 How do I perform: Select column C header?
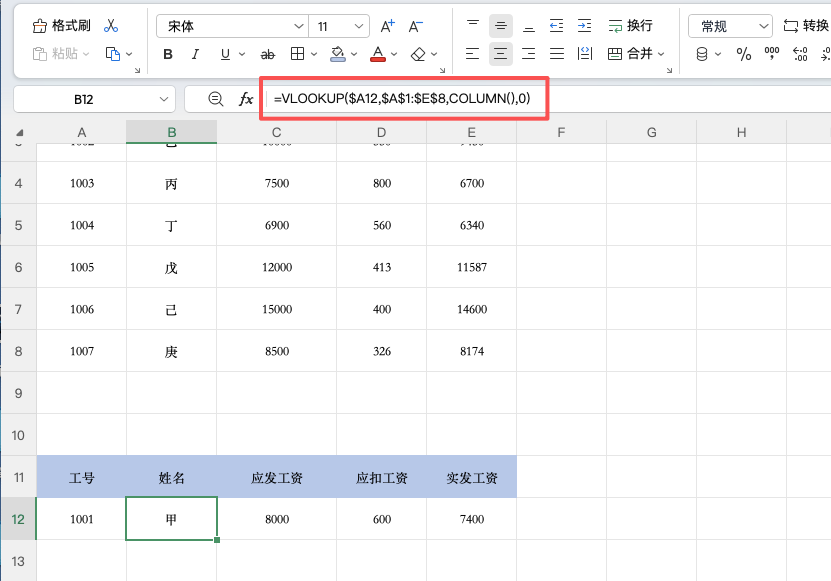coord(277,133)
